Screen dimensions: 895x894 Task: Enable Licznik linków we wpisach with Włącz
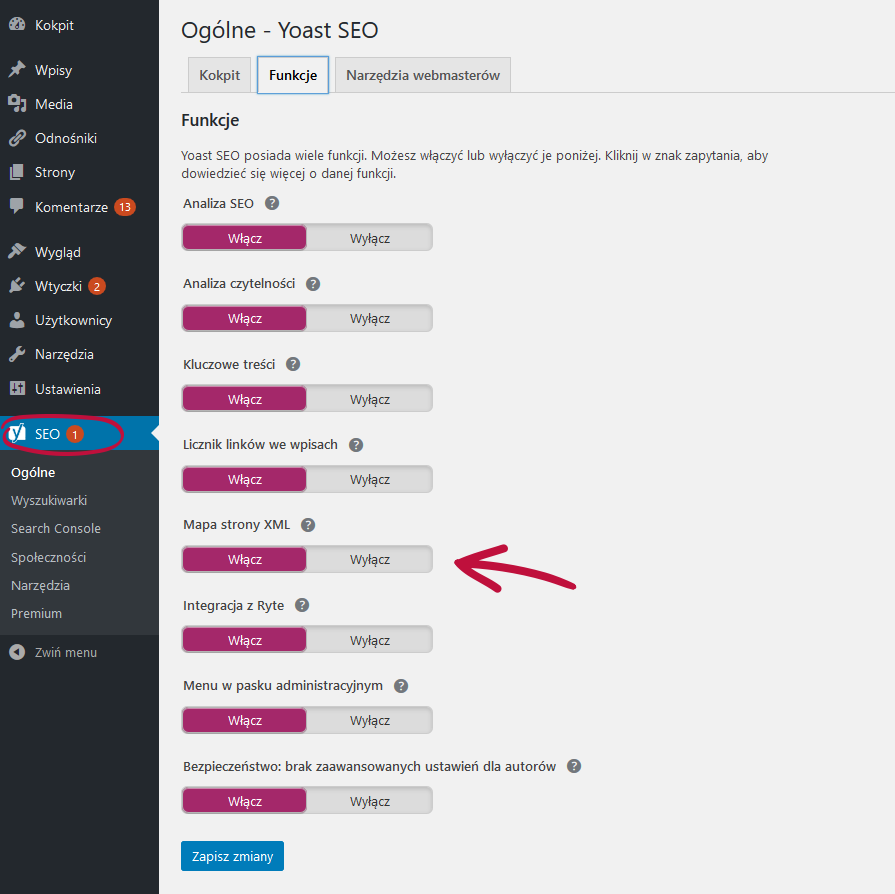(x=244, y=479)
